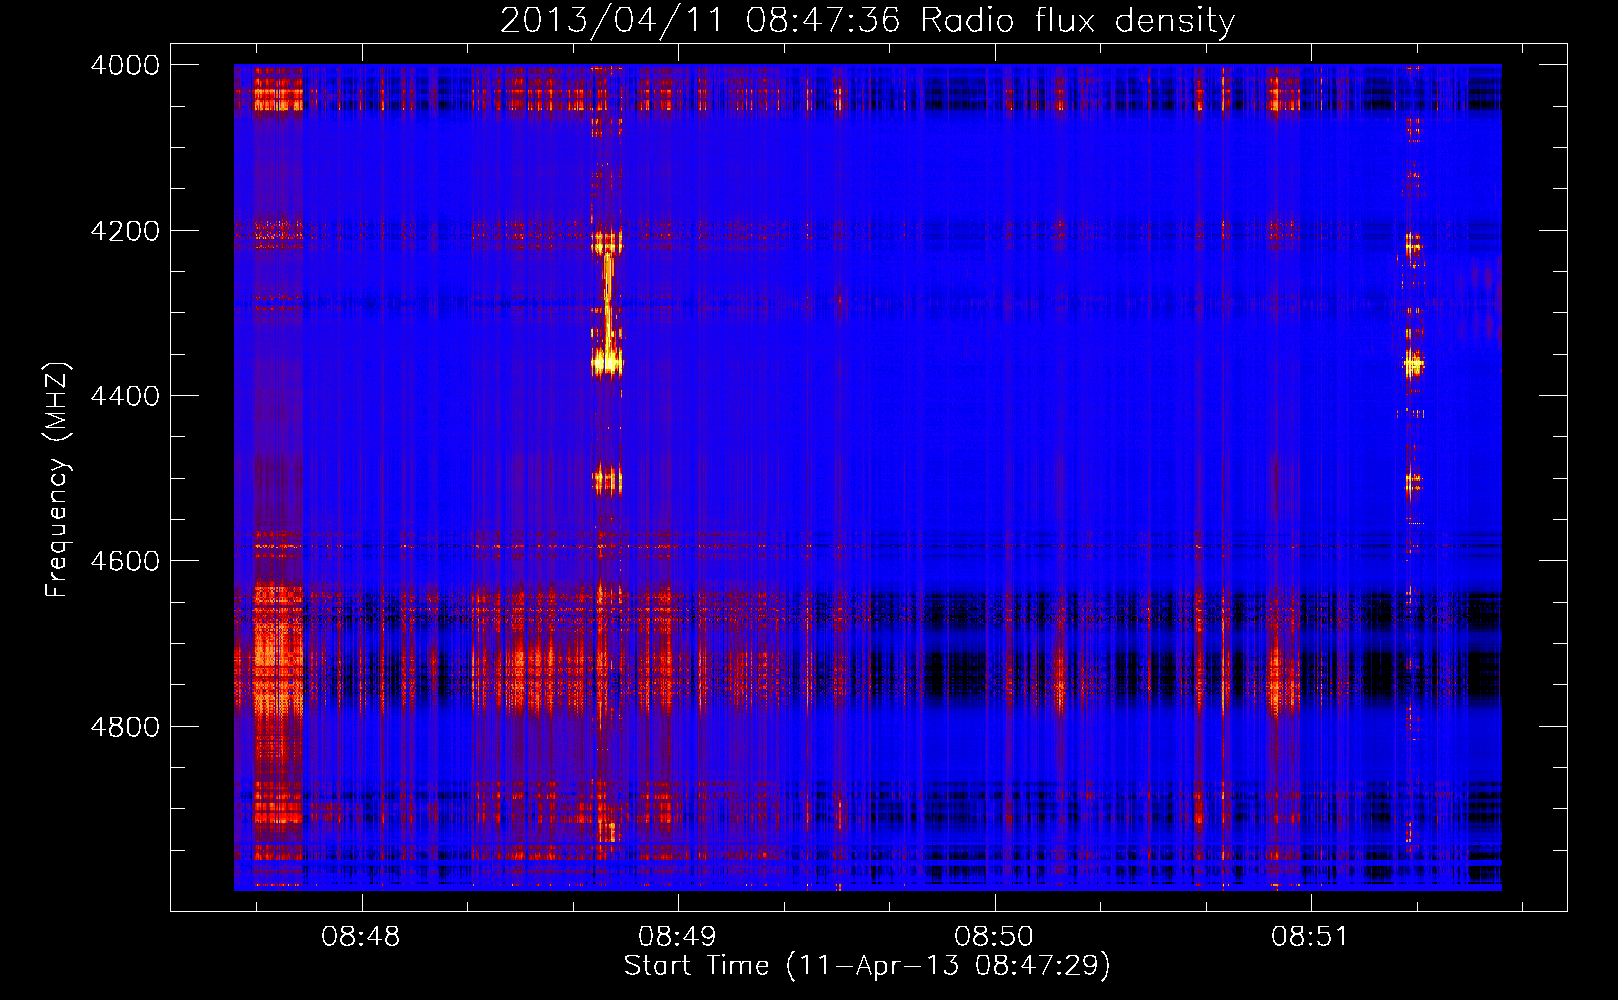This screenshot has width=1618, height=1000.
Task: Click the 08:50 time tick label
Action: [x=994, y=937]
